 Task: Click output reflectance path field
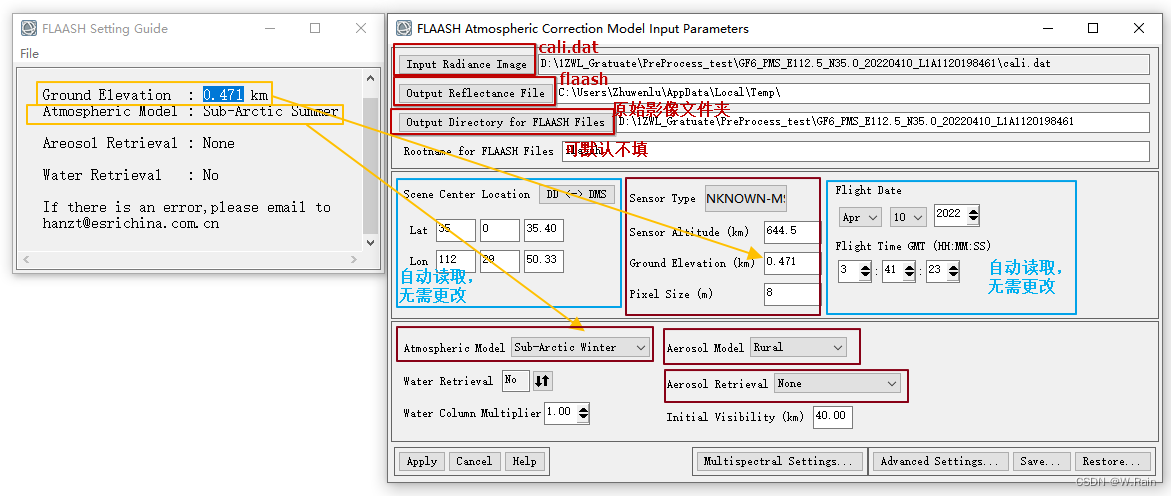852,93
